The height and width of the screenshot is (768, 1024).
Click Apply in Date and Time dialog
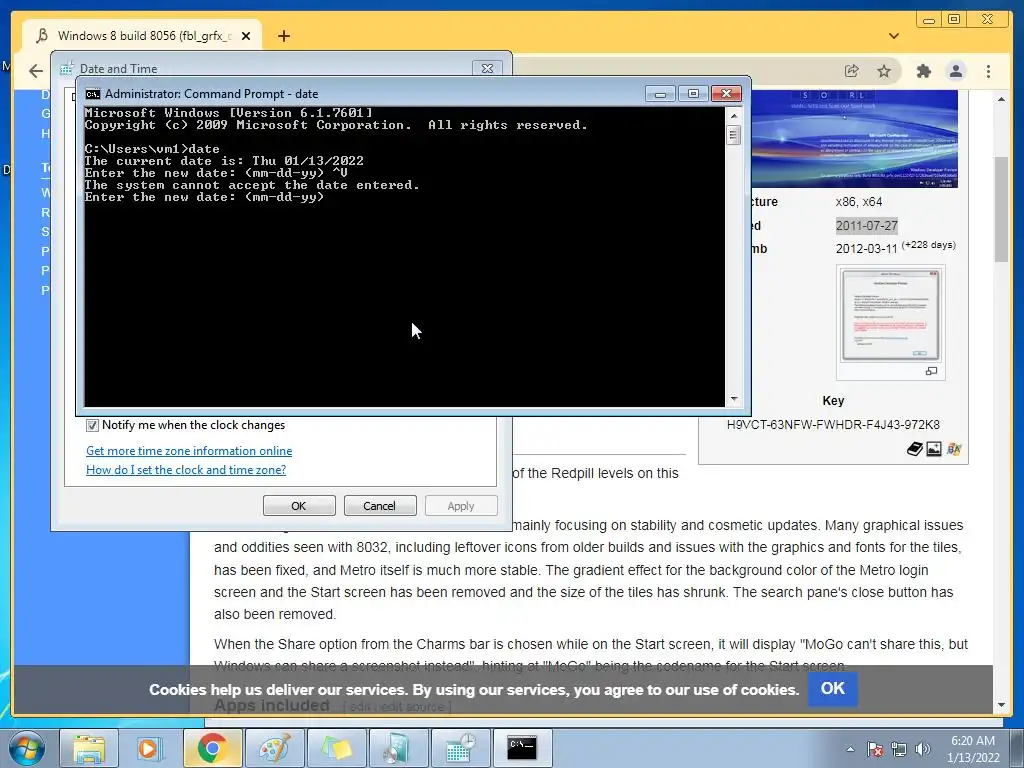pyautogui.click(x=461, y=505)
